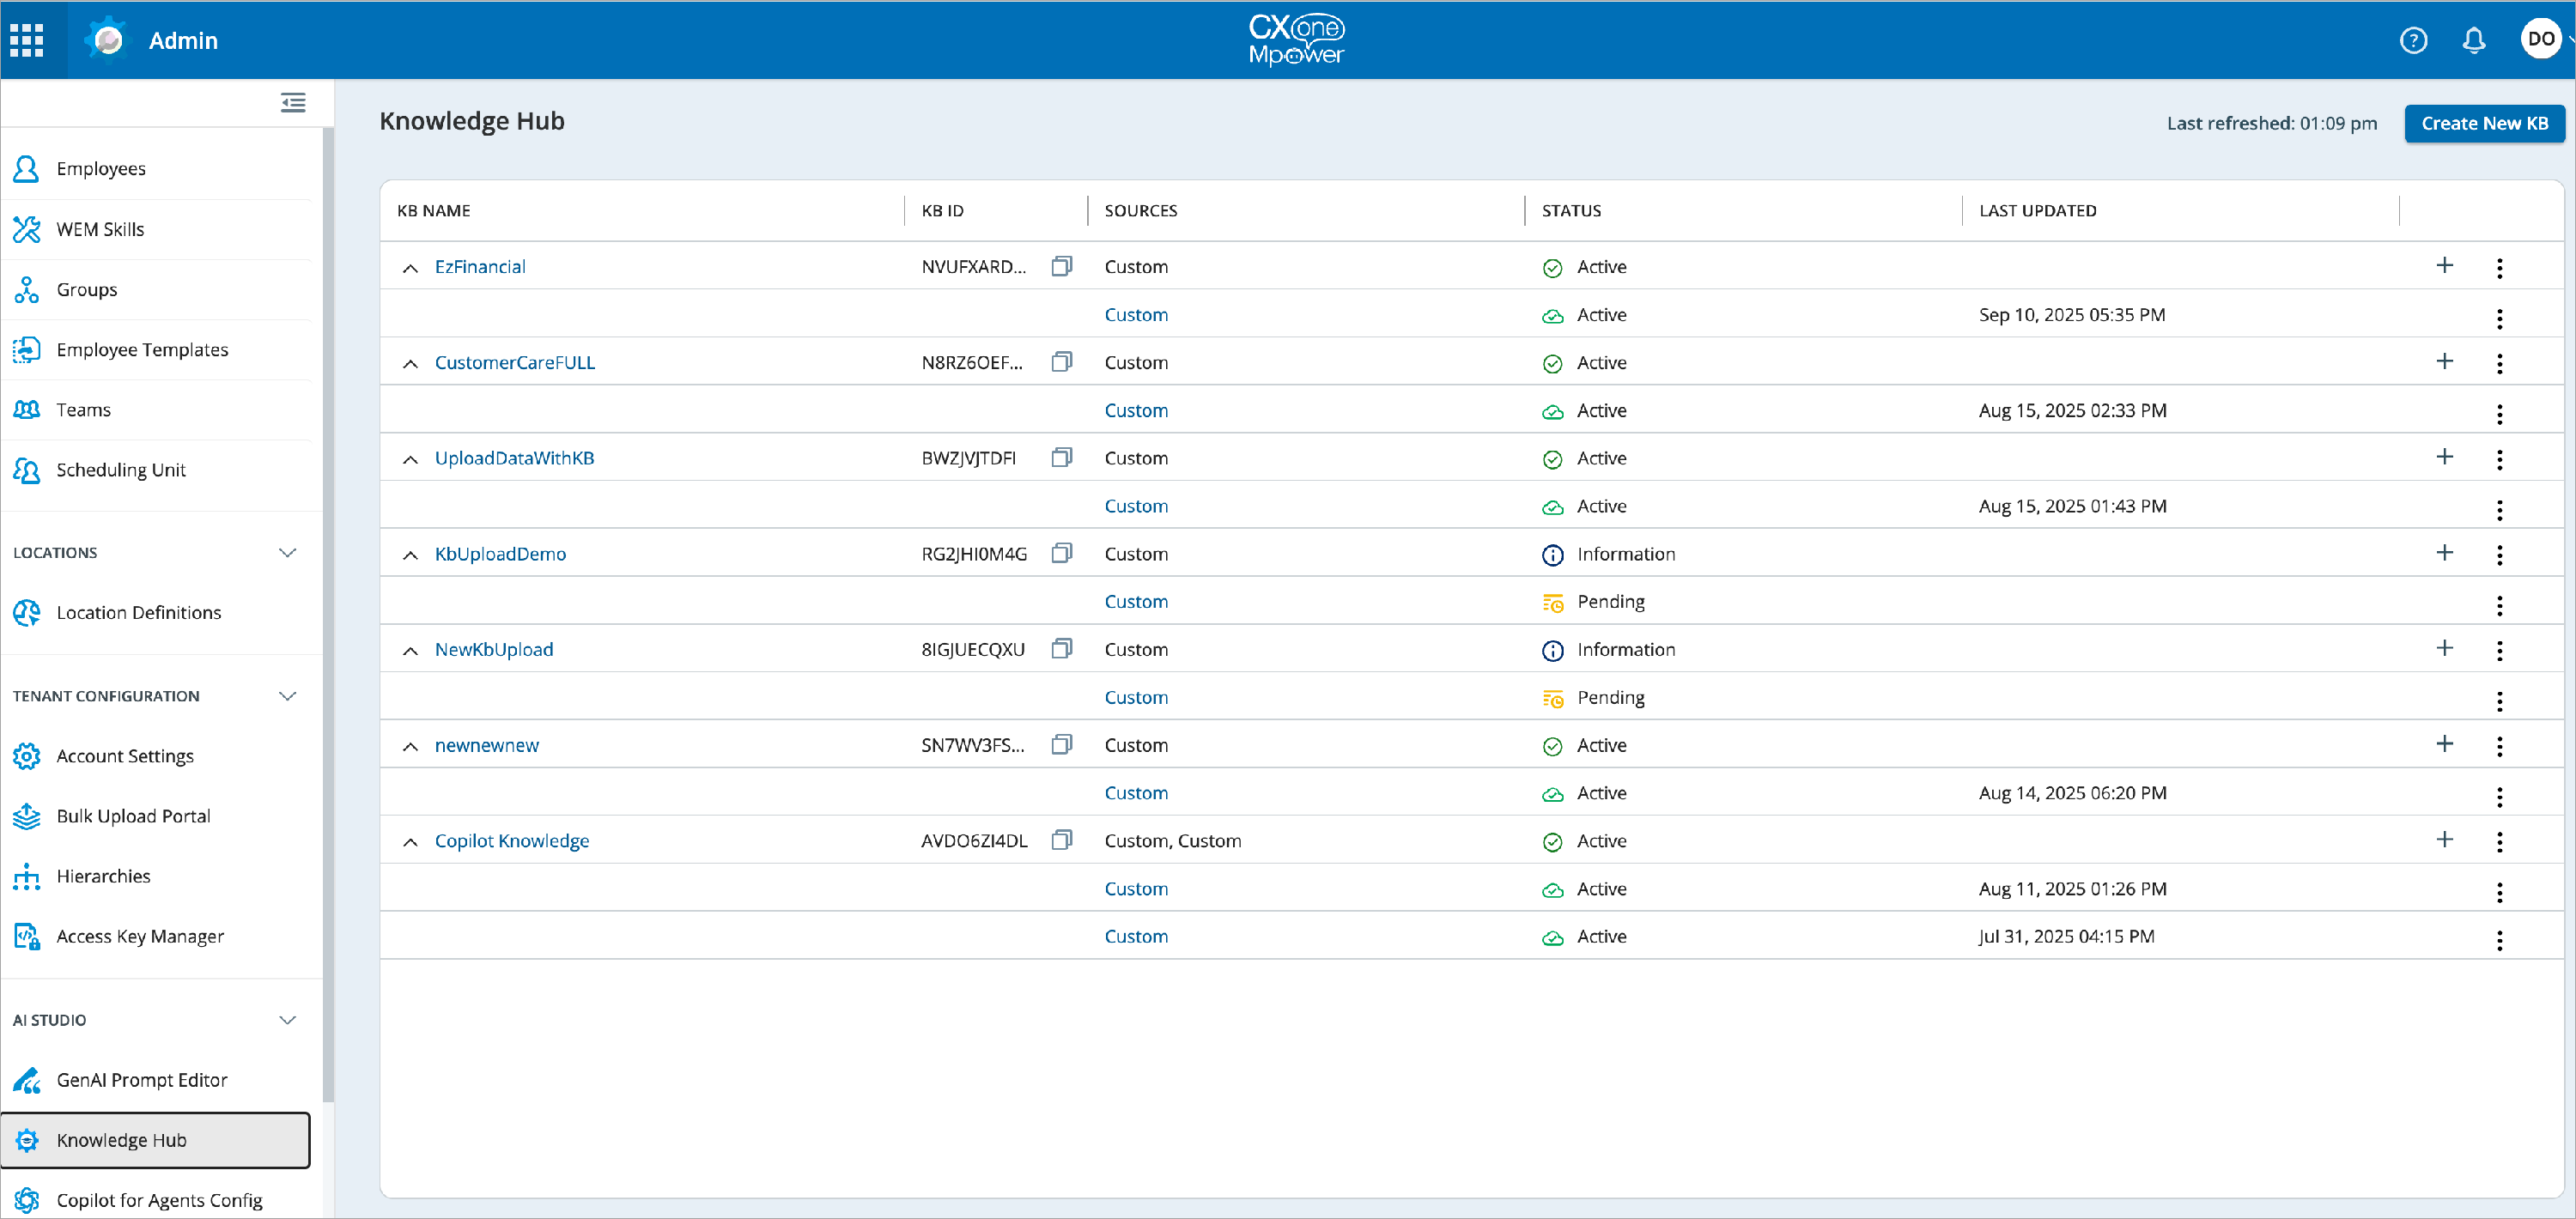This screenshot has height=1219, width=2576.
Task: Collapse the EzFinancial row
Action: click(x=410, y=268)
